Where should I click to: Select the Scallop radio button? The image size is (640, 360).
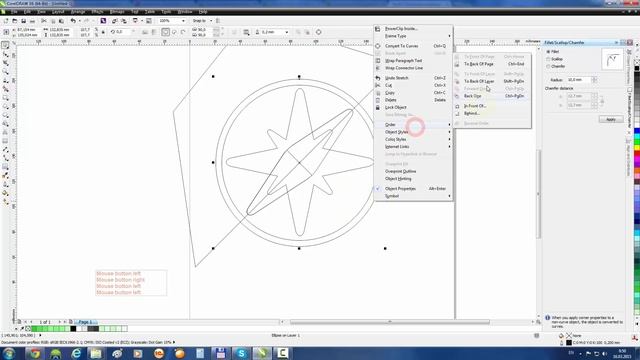coord(548,59)
